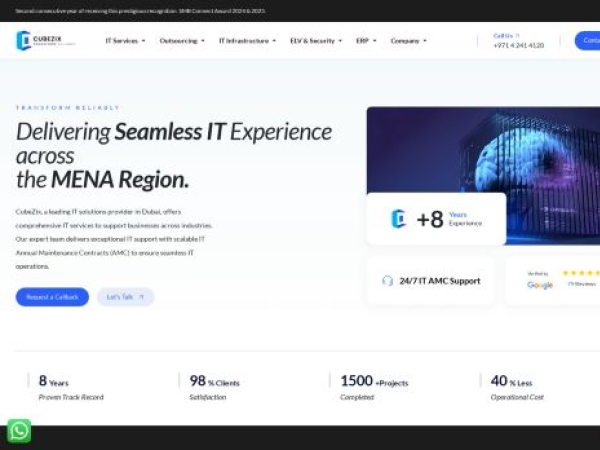
Task: Call the +971 4 241 4120 number link
Action: (x=519, y=46)
